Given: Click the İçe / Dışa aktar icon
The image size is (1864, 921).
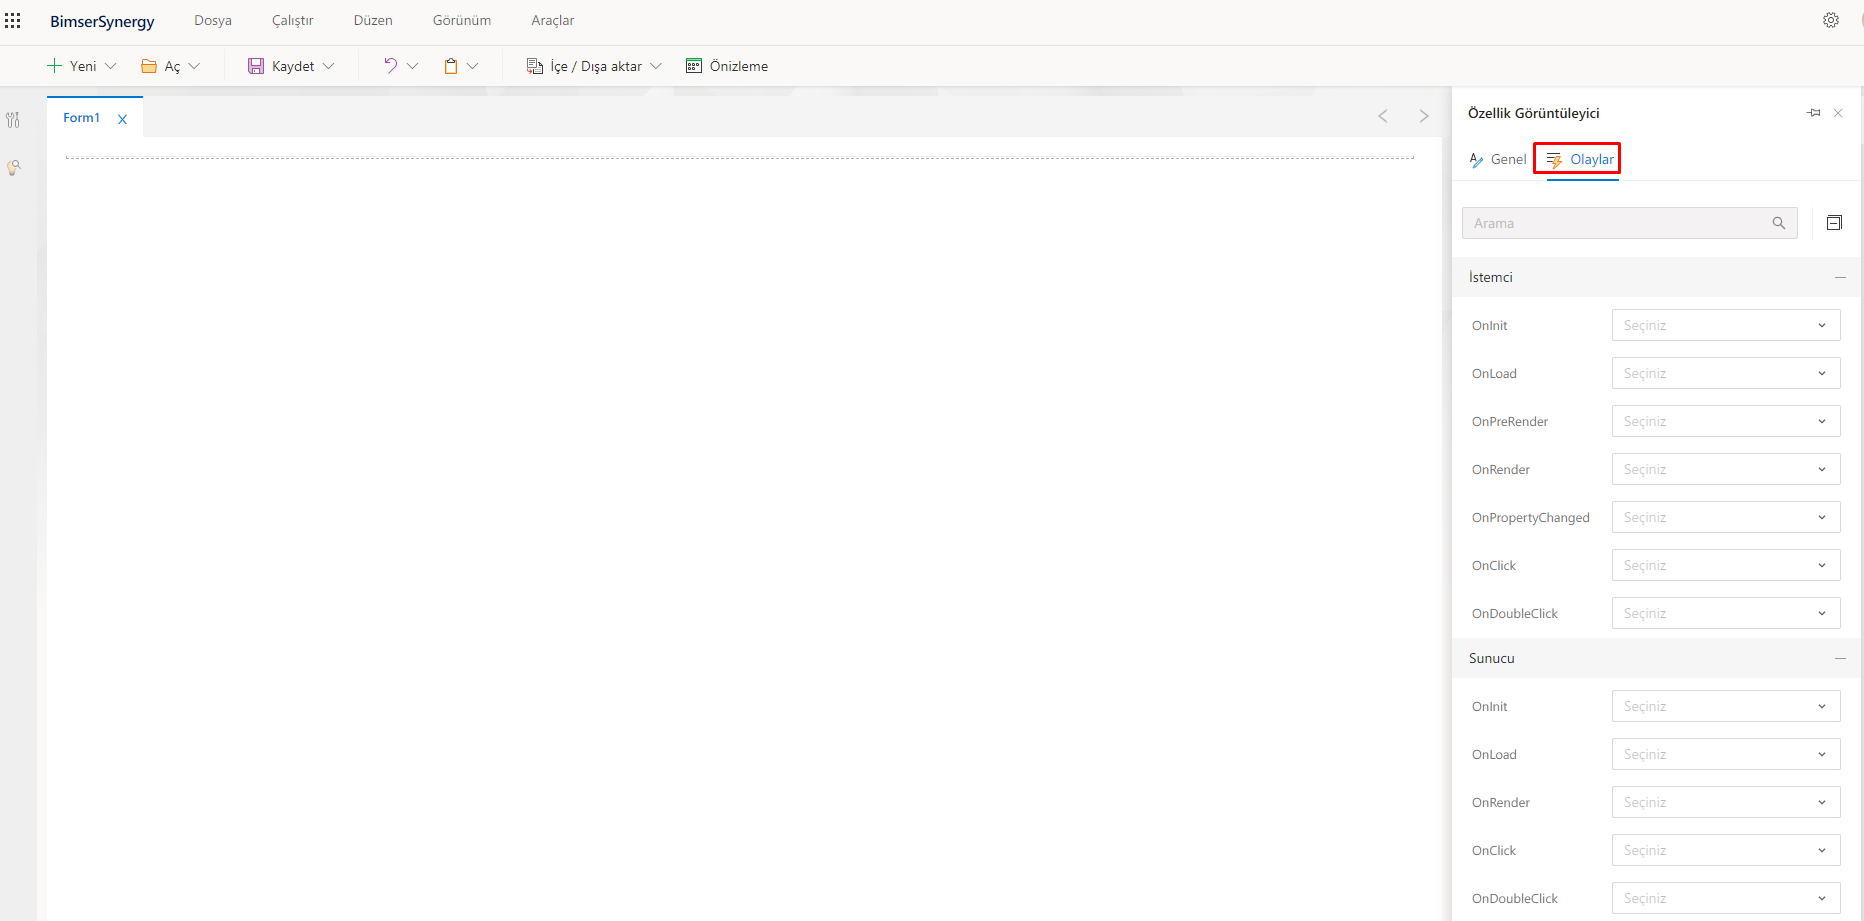Looking at the screenshot, I should pos(535,66).
